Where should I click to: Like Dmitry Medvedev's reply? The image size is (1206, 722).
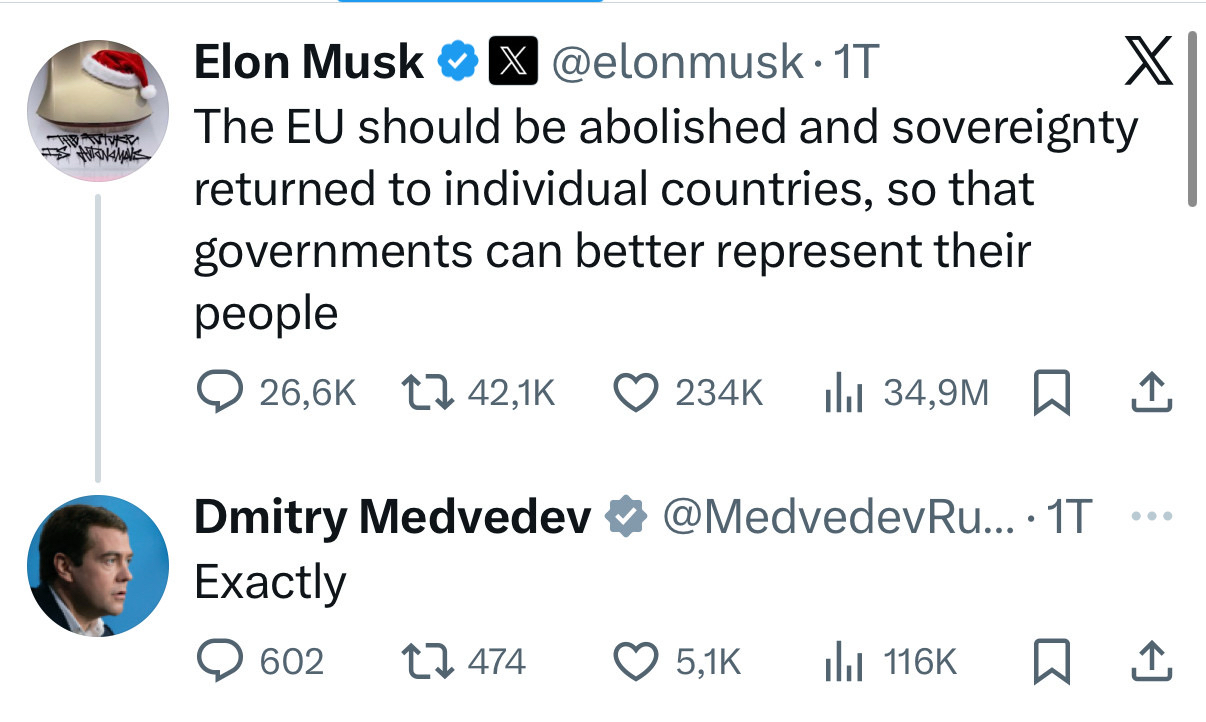pos(636,661)
